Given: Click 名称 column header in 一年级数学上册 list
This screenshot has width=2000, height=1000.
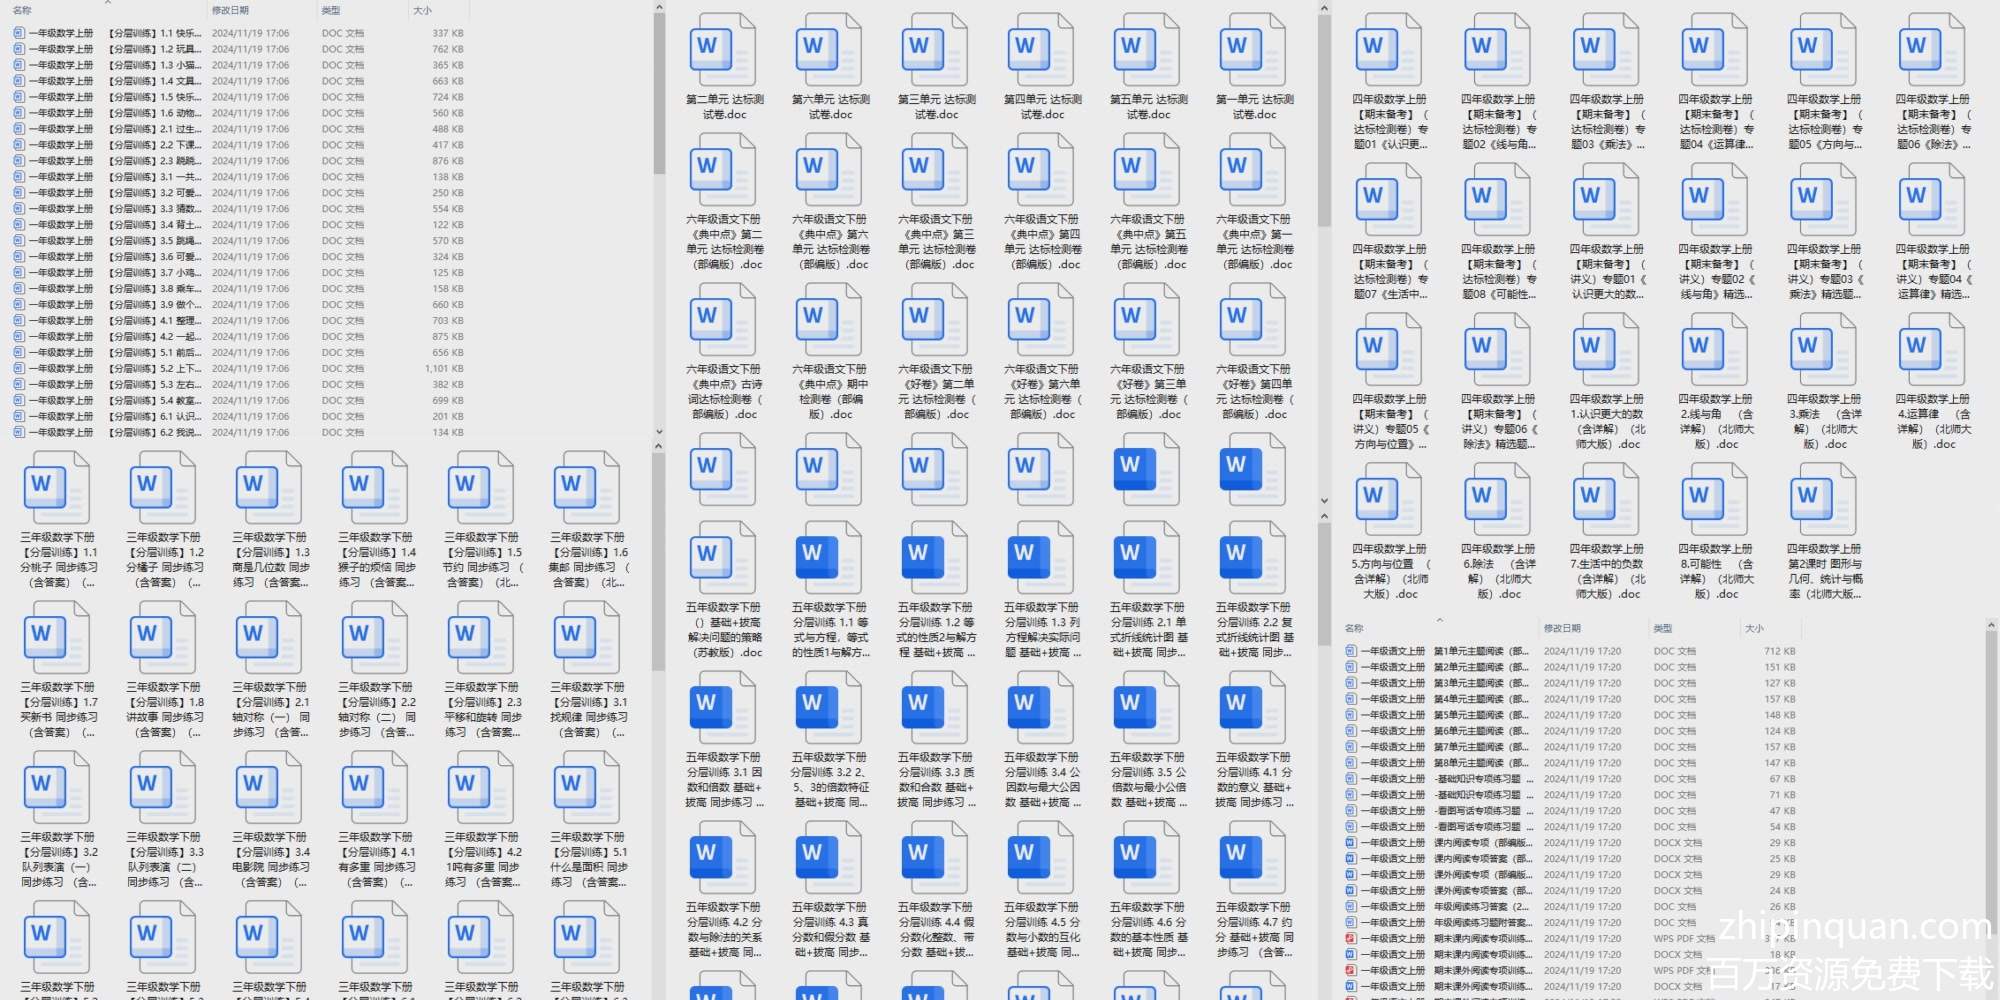Looking at the screenshot, I should (x=22, y=10).
